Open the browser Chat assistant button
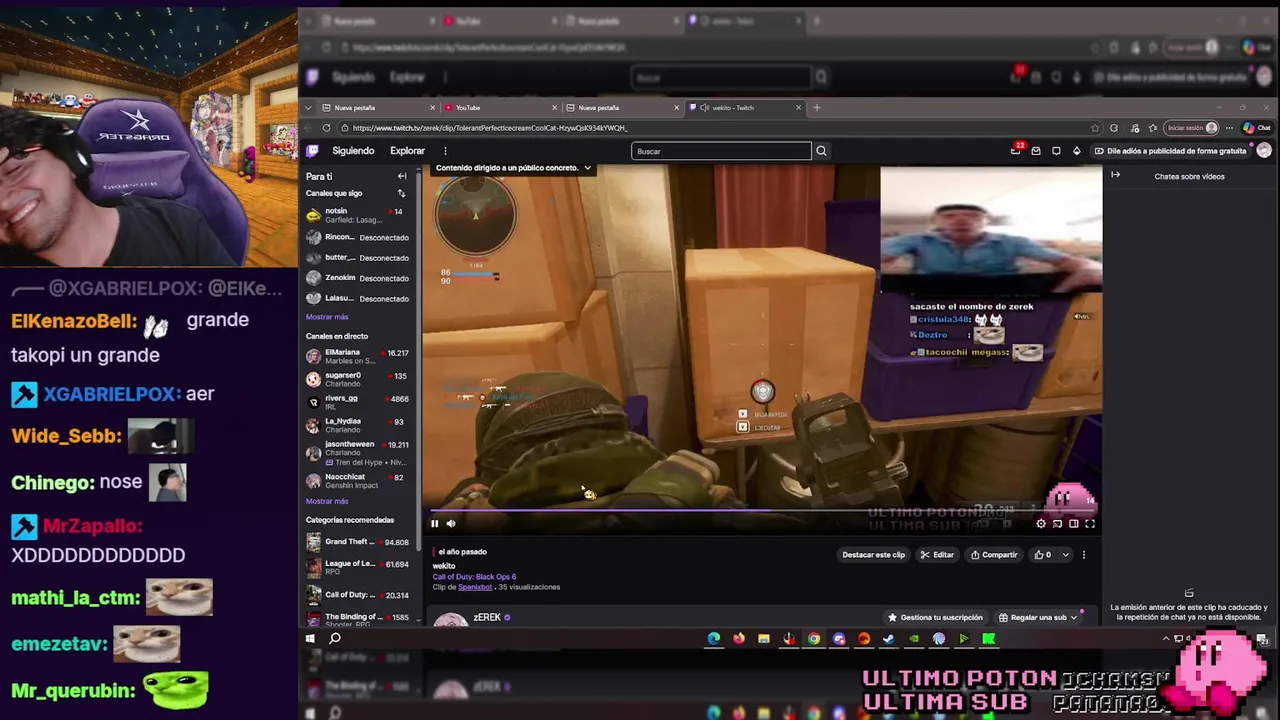The image size is (1280, 720). coord(1257,128)
